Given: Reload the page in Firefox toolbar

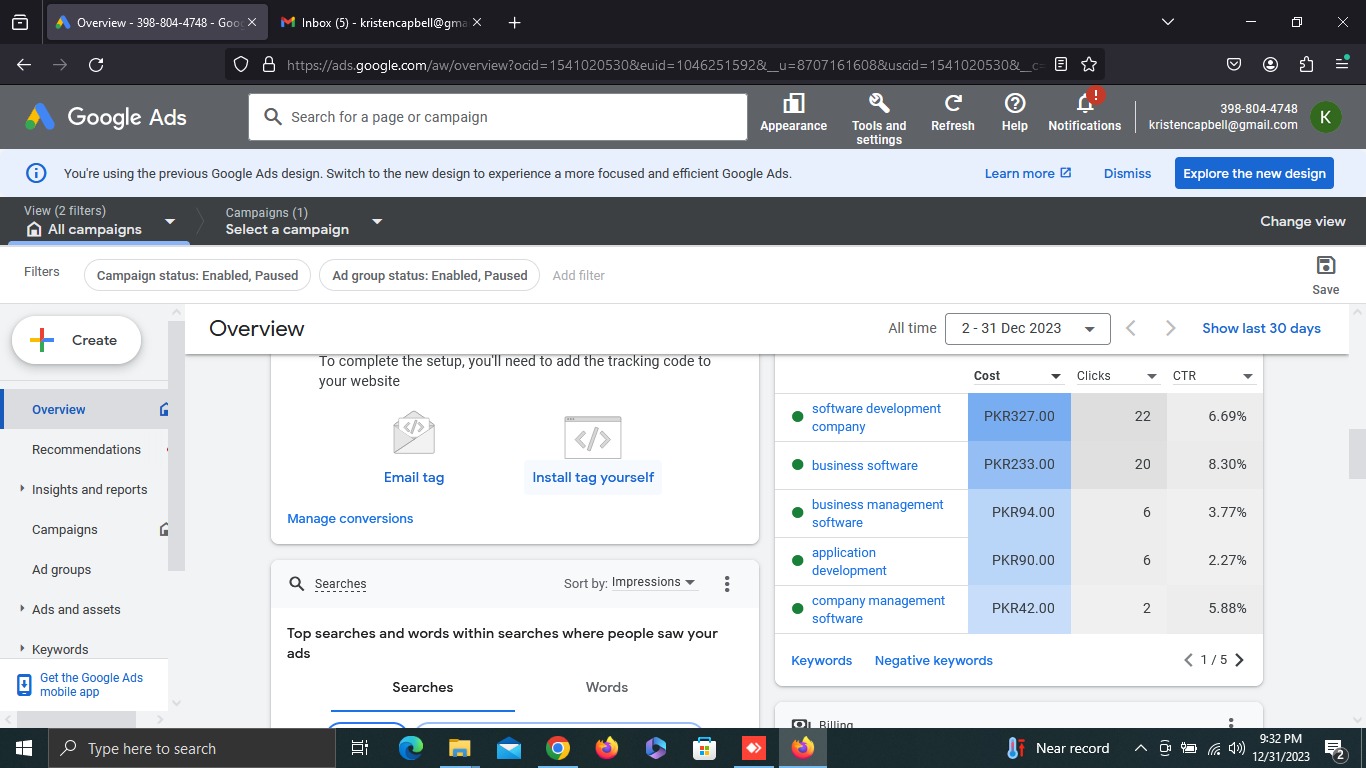Looking at the screenshot, I should (96, 64).
